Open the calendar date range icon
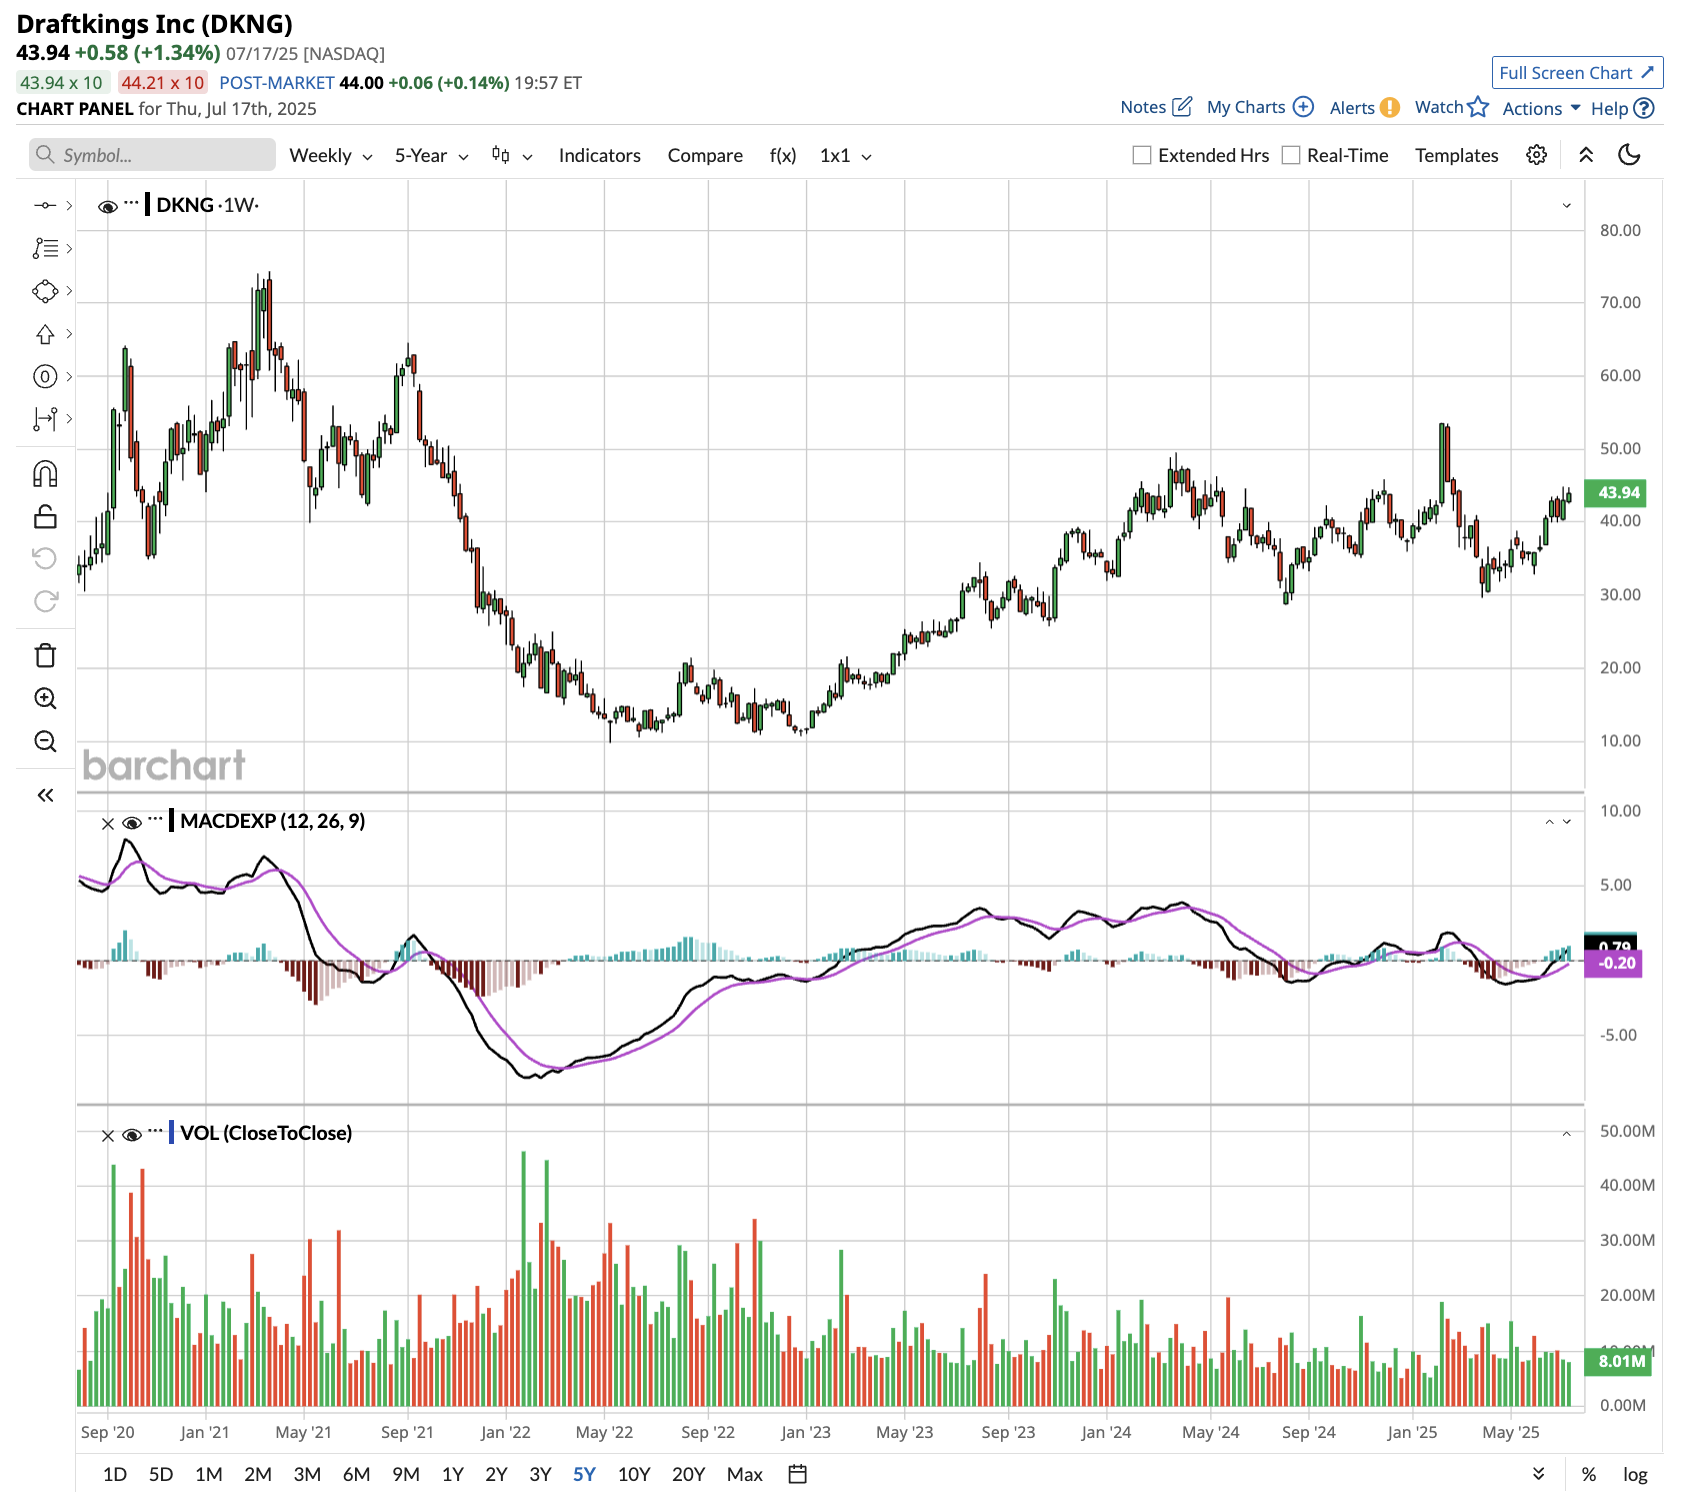Image resolution: width=1692 pixels, height=1492 pixels. coord(797,1474)
